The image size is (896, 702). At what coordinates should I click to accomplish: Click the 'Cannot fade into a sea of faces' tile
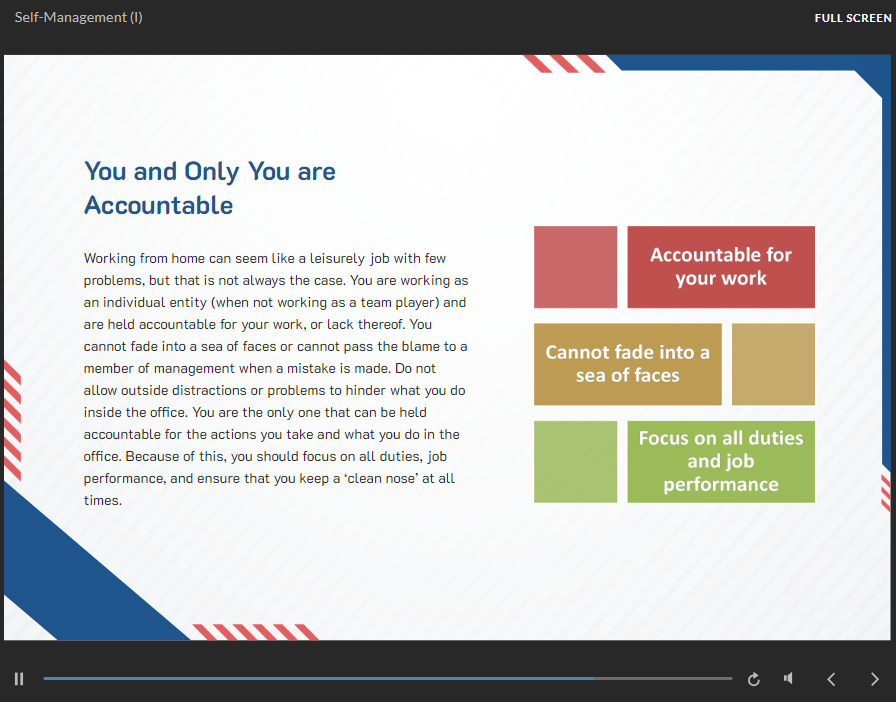coord(627,364)
